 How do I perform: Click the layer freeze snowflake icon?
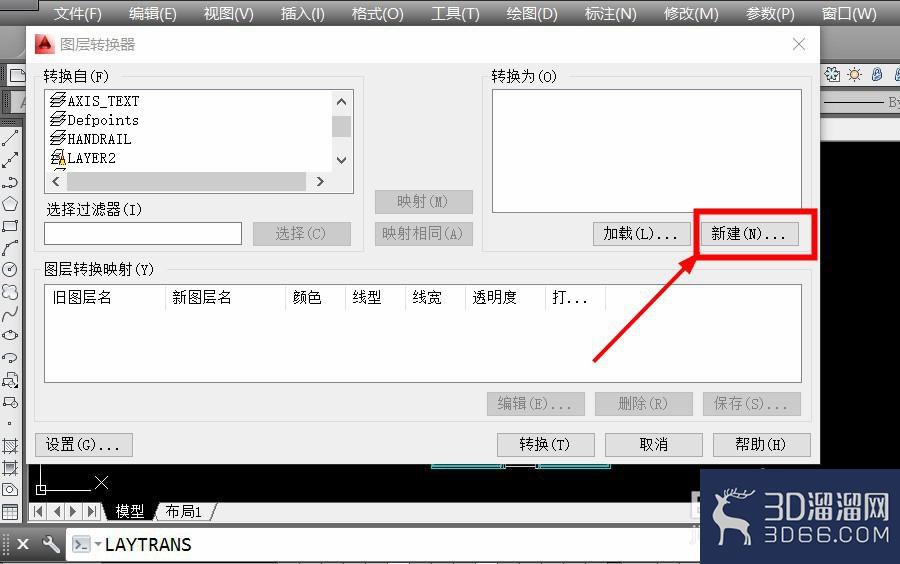(832, 74)
